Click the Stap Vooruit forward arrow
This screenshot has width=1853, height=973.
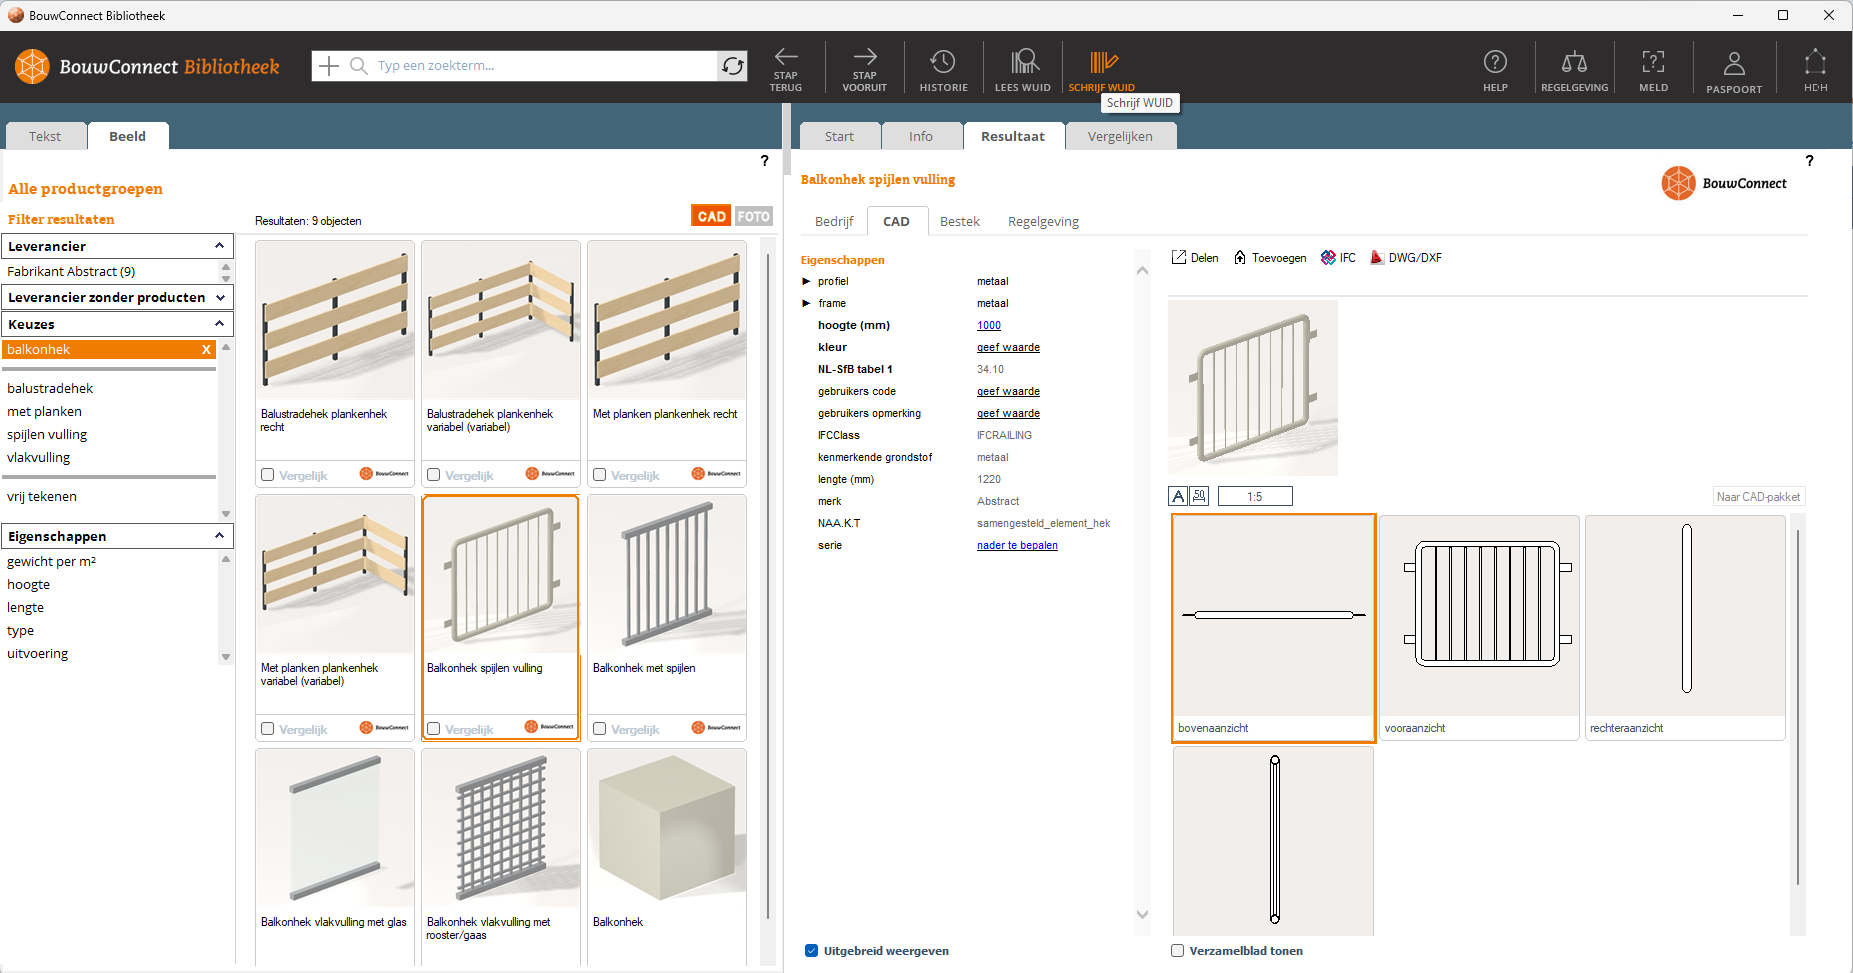(x=864, y=60)
